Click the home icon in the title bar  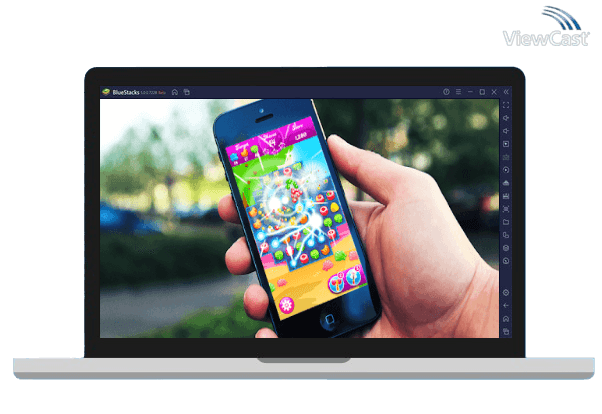click(175, 92)
